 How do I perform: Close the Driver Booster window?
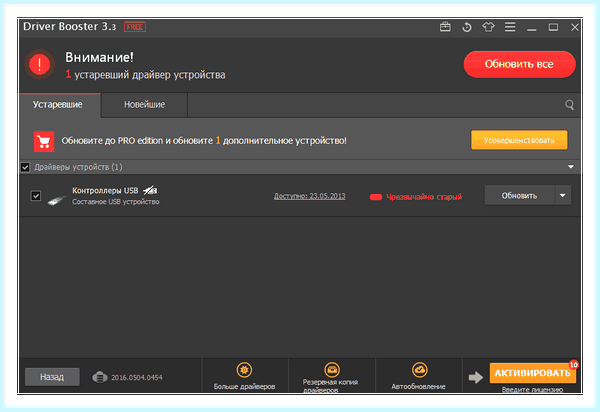click(575, 27)
